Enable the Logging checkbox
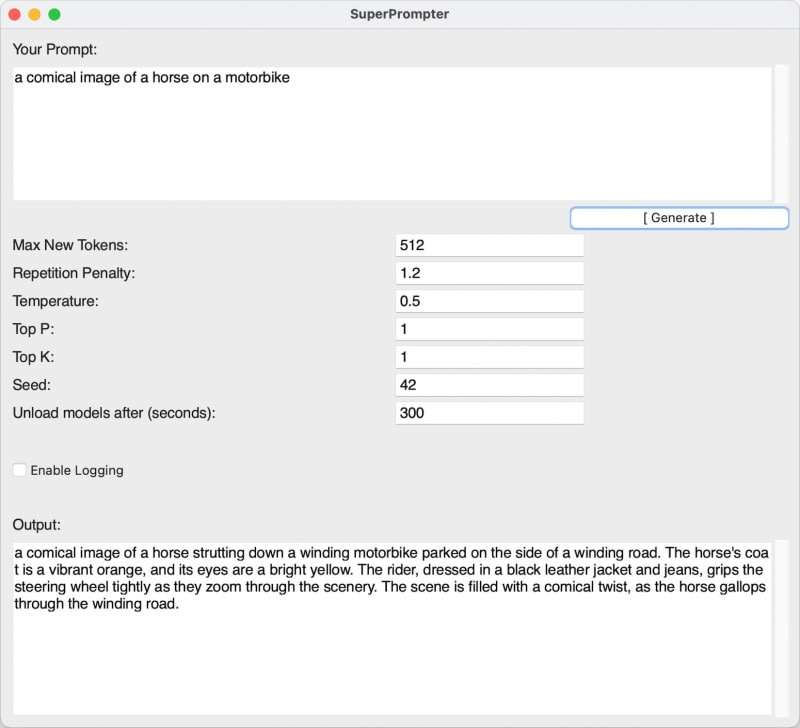The image size is (800, 728). [20, 470]
